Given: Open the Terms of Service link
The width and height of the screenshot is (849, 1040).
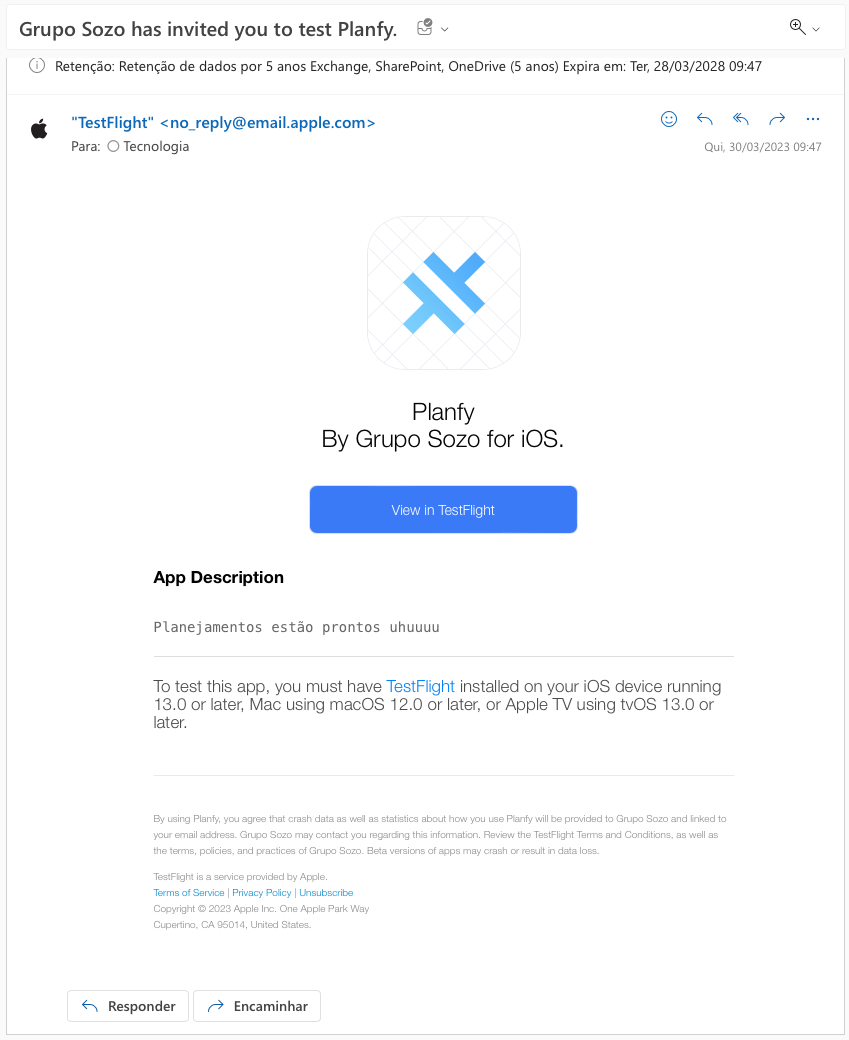Looking at the screenshot, I should point(189,893).
